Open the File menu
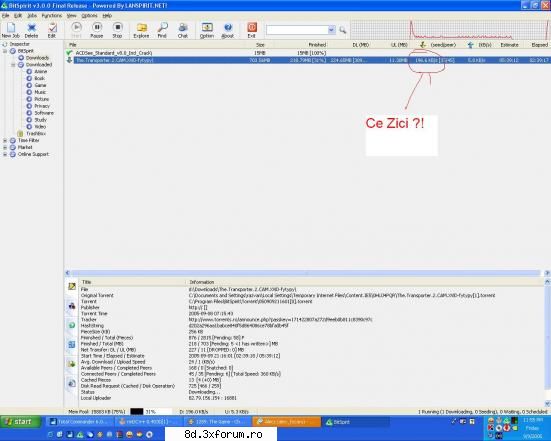This screenshot has height=441, width=551. tap(5, 15)
